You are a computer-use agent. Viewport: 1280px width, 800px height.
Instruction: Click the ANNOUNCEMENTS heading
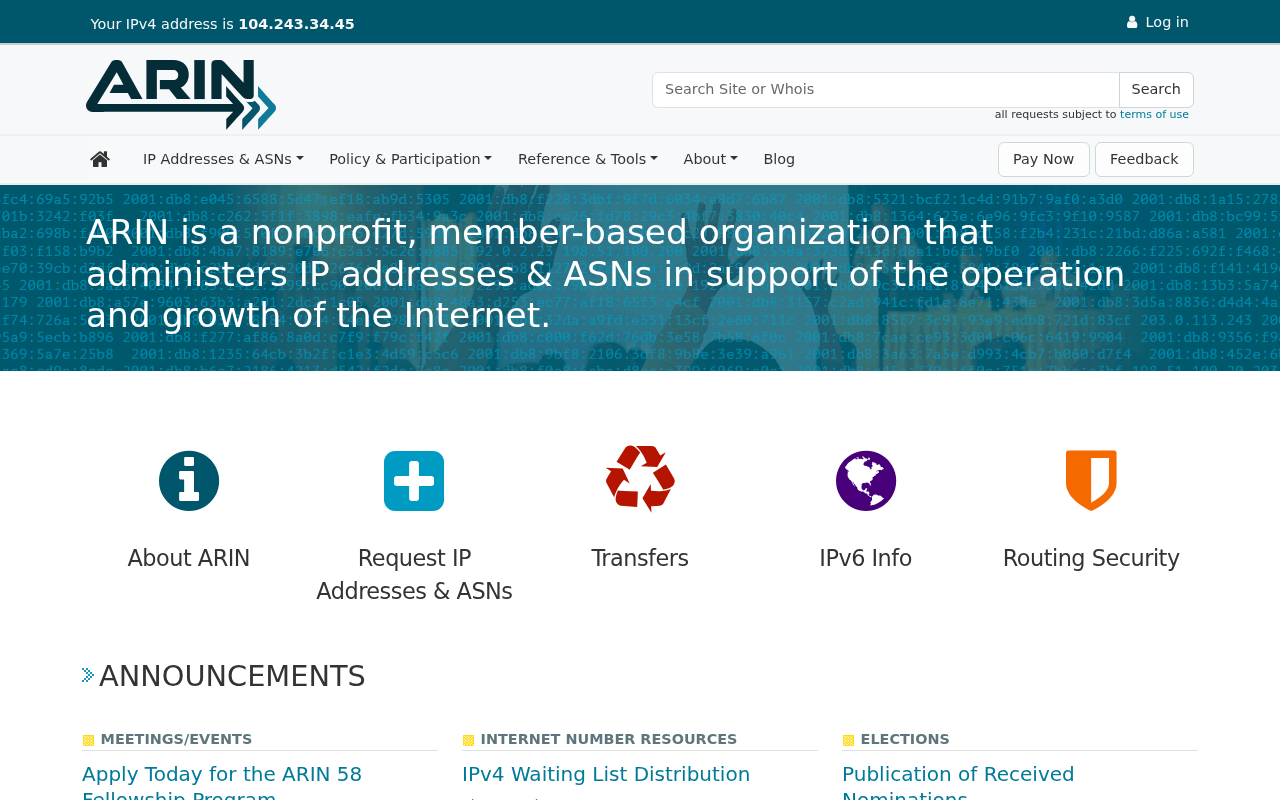[x=232, y=676]
